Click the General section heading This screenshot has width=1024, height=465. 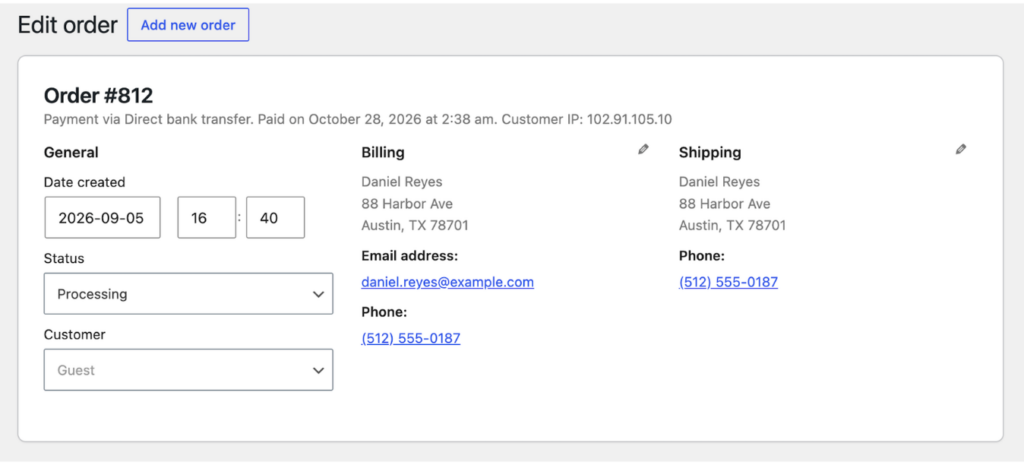(71, 152)
